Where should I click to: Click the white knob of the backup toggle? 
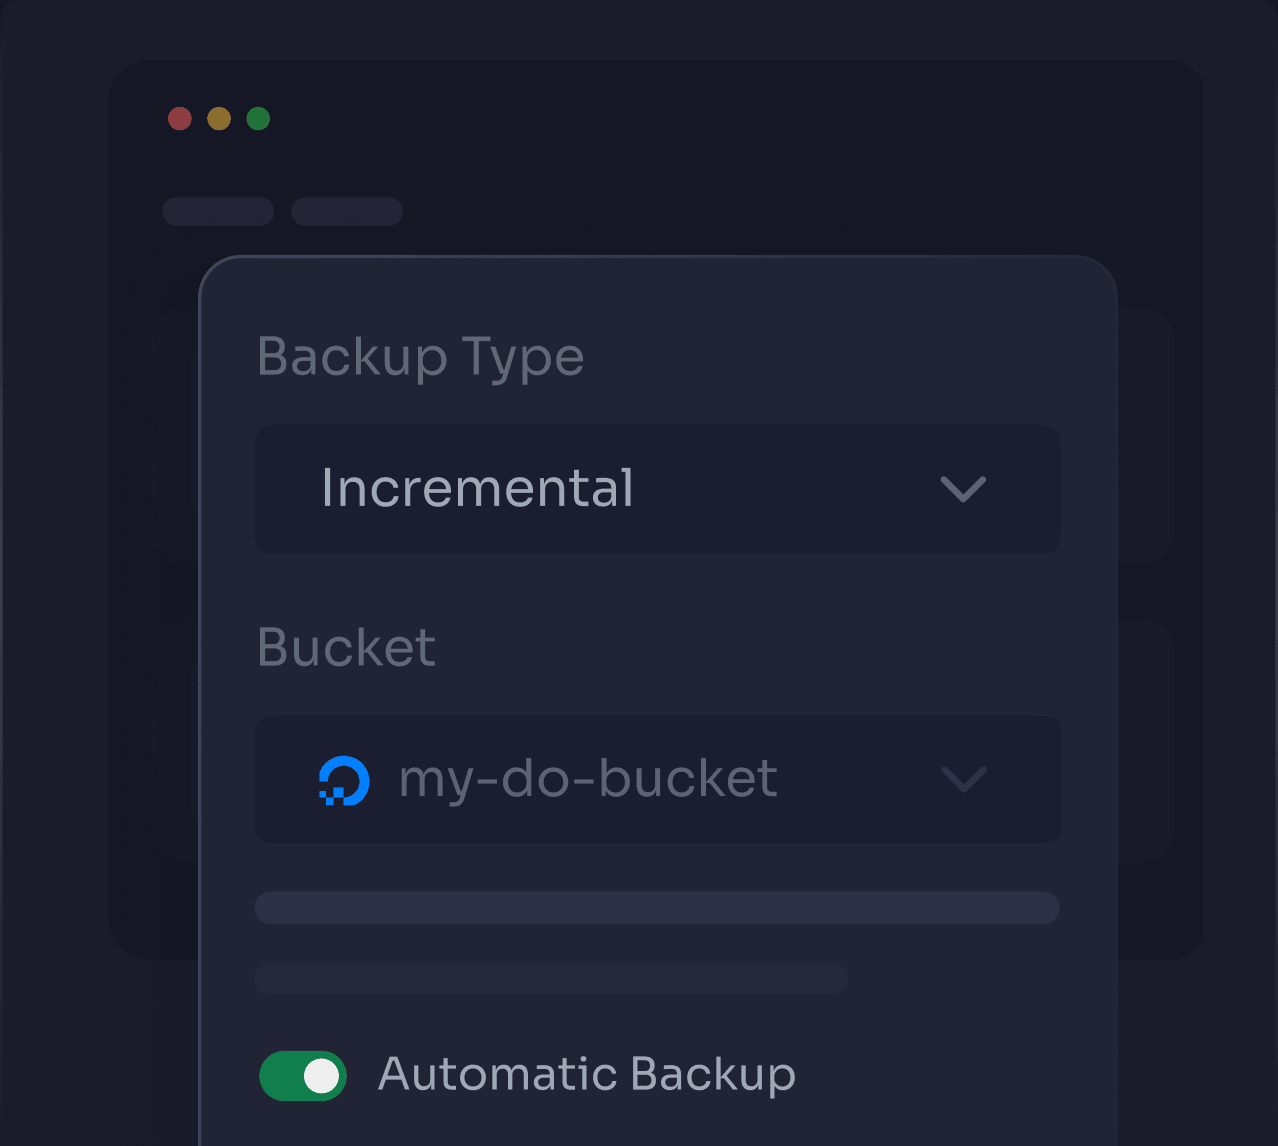click(x=321, y=1076)
